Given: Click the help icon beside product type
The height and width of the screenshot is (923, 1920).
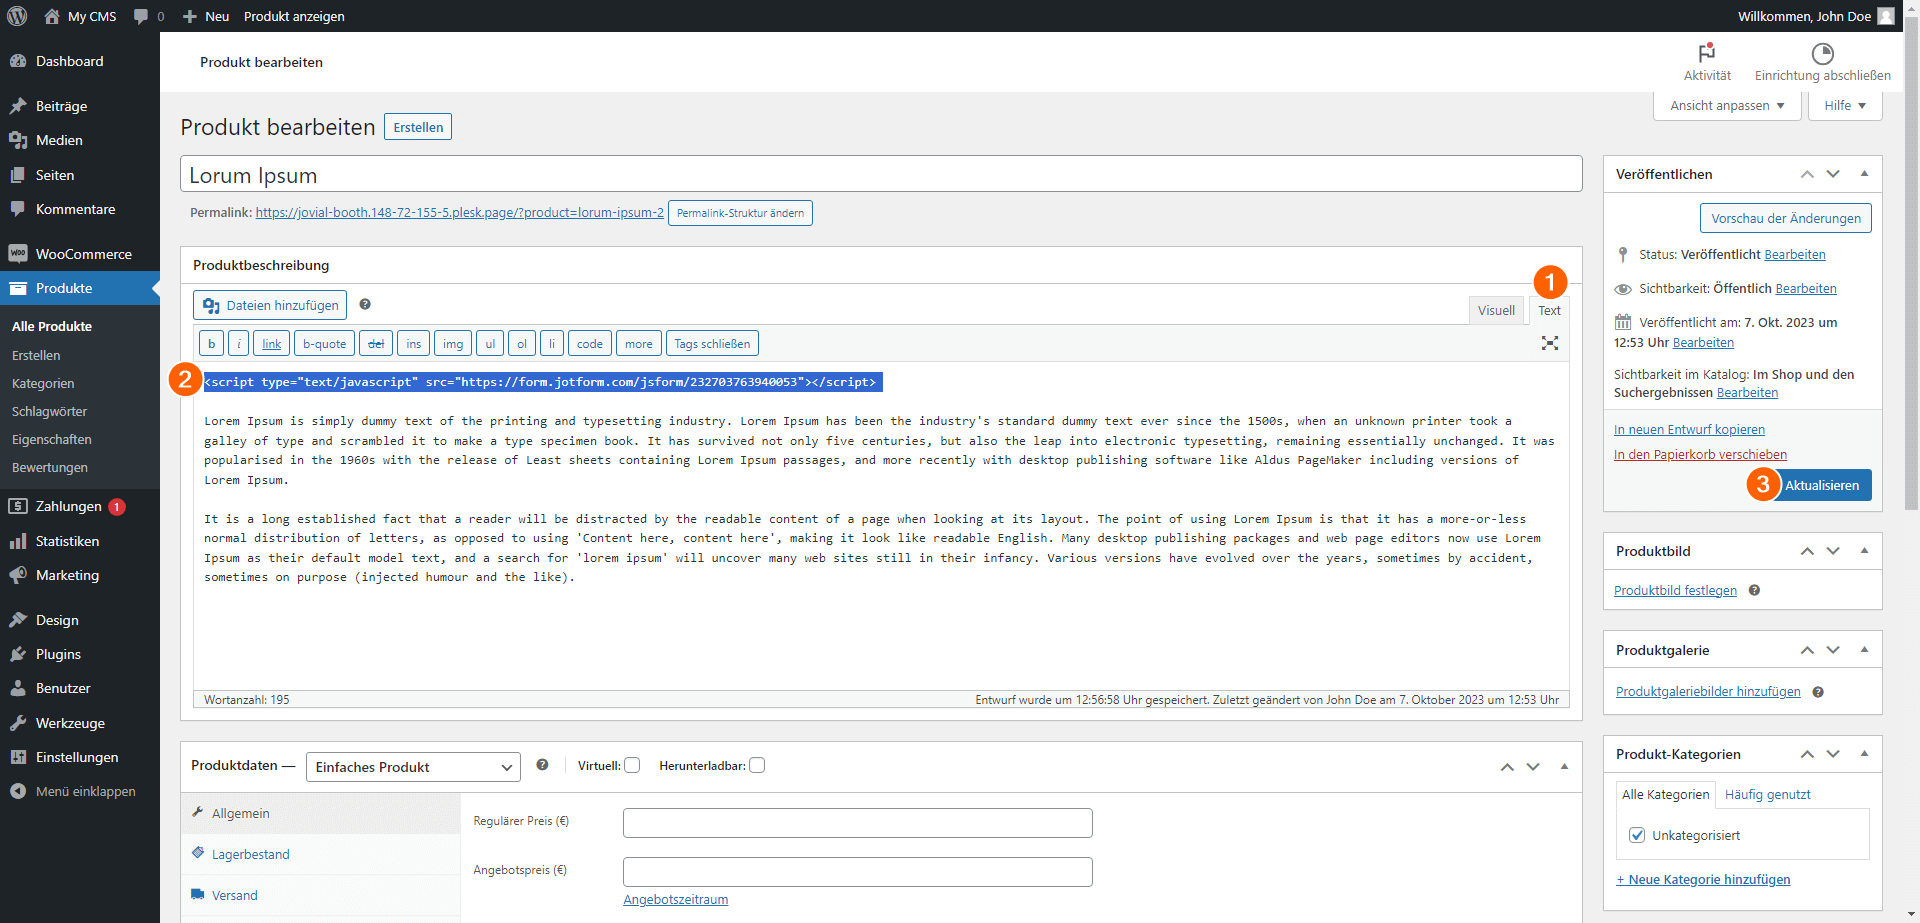Looking at the screenshot, I should tap(542, 765).
